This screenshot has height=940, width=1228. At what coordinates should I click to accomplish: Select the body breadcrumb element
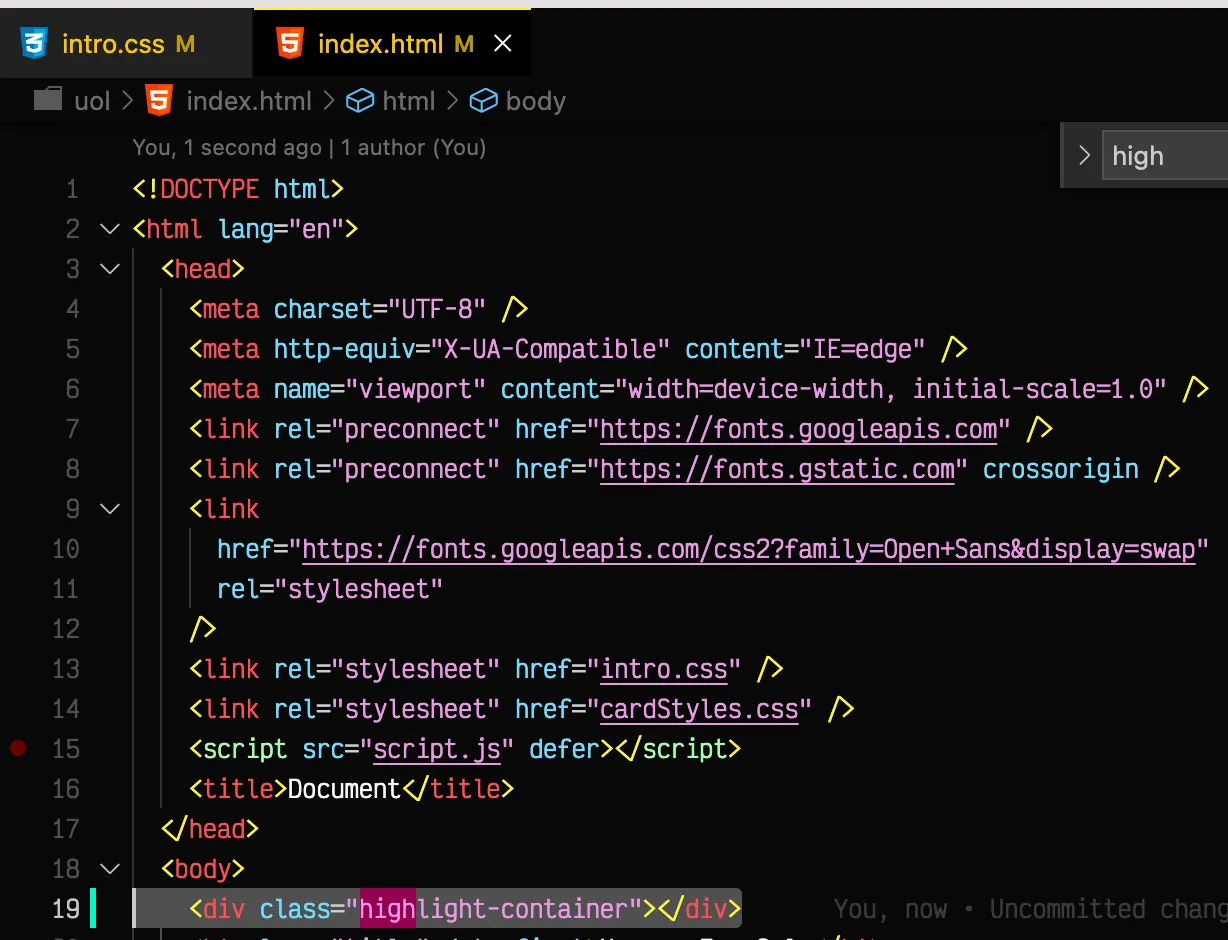click(536, 101)
